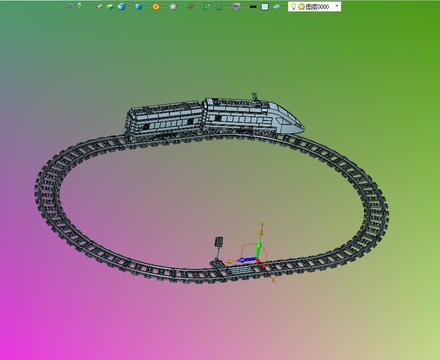Viewport: 440px width, 360px height.
Task: Click the red crosshair toolbar icon
Action: coord(190,6)
